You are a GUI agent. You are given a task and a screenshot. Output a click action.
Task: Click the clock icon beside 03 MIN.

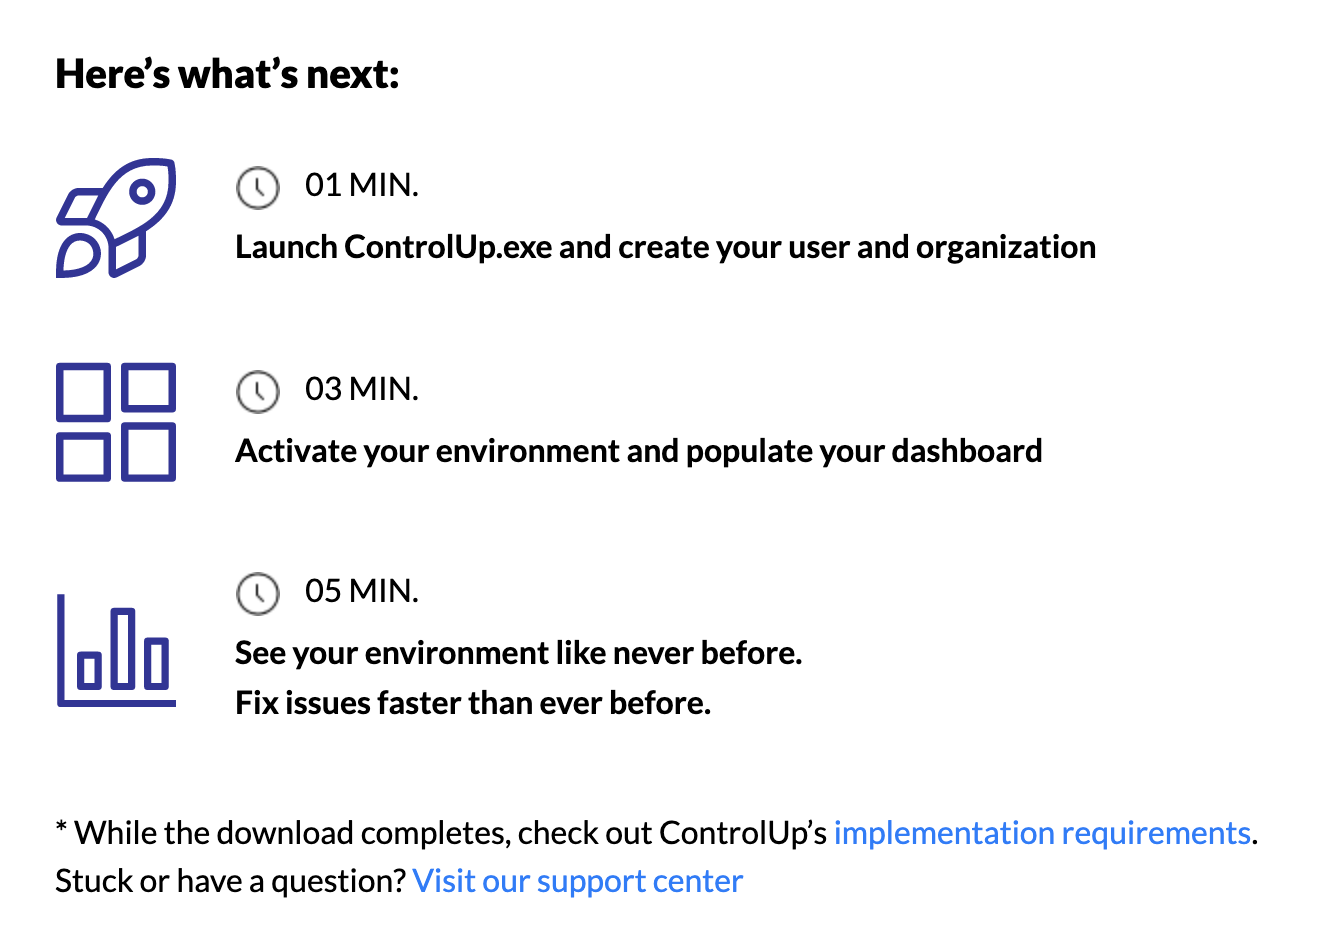point(258,391)
